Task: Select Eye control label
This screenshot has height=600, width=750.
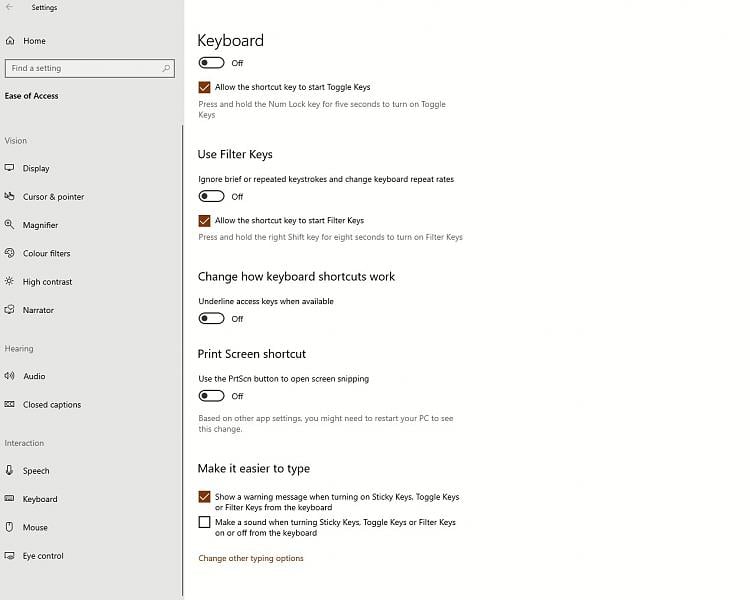Action: [43, 556]
